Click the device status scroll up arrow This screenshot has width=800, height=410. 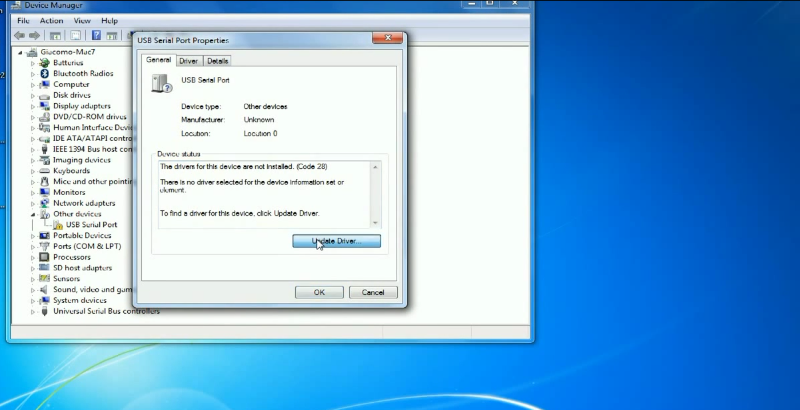tap(376, 167)
